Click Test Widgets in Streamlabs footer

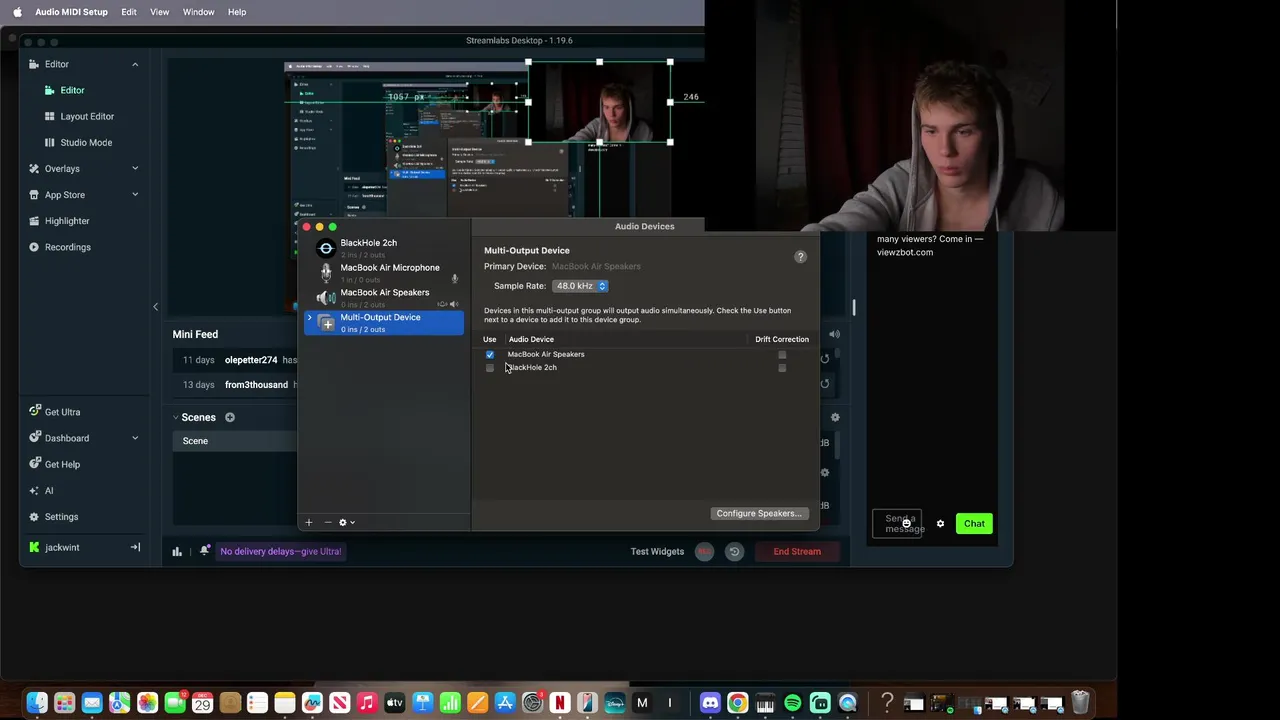657,551
